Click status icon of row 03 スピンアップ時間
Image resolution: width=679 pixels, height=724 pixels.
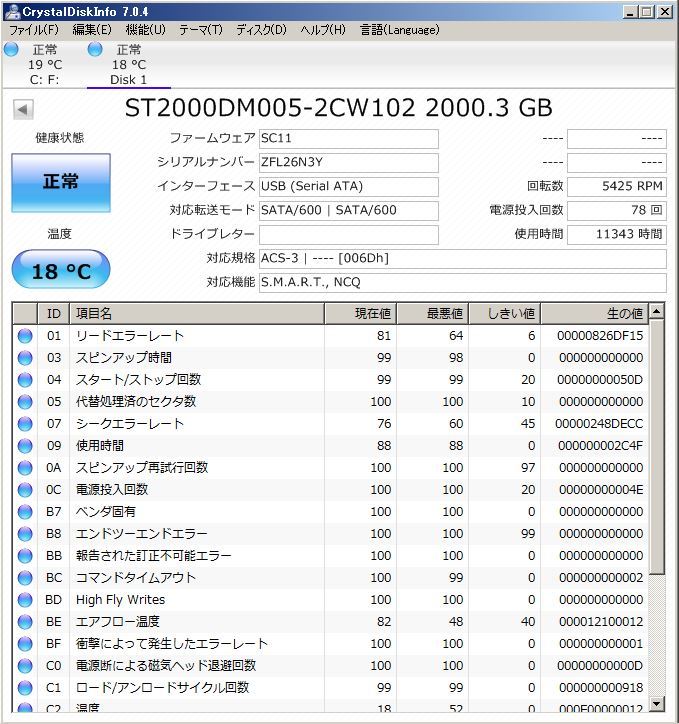pyautogui.click(x=25, y=358)
